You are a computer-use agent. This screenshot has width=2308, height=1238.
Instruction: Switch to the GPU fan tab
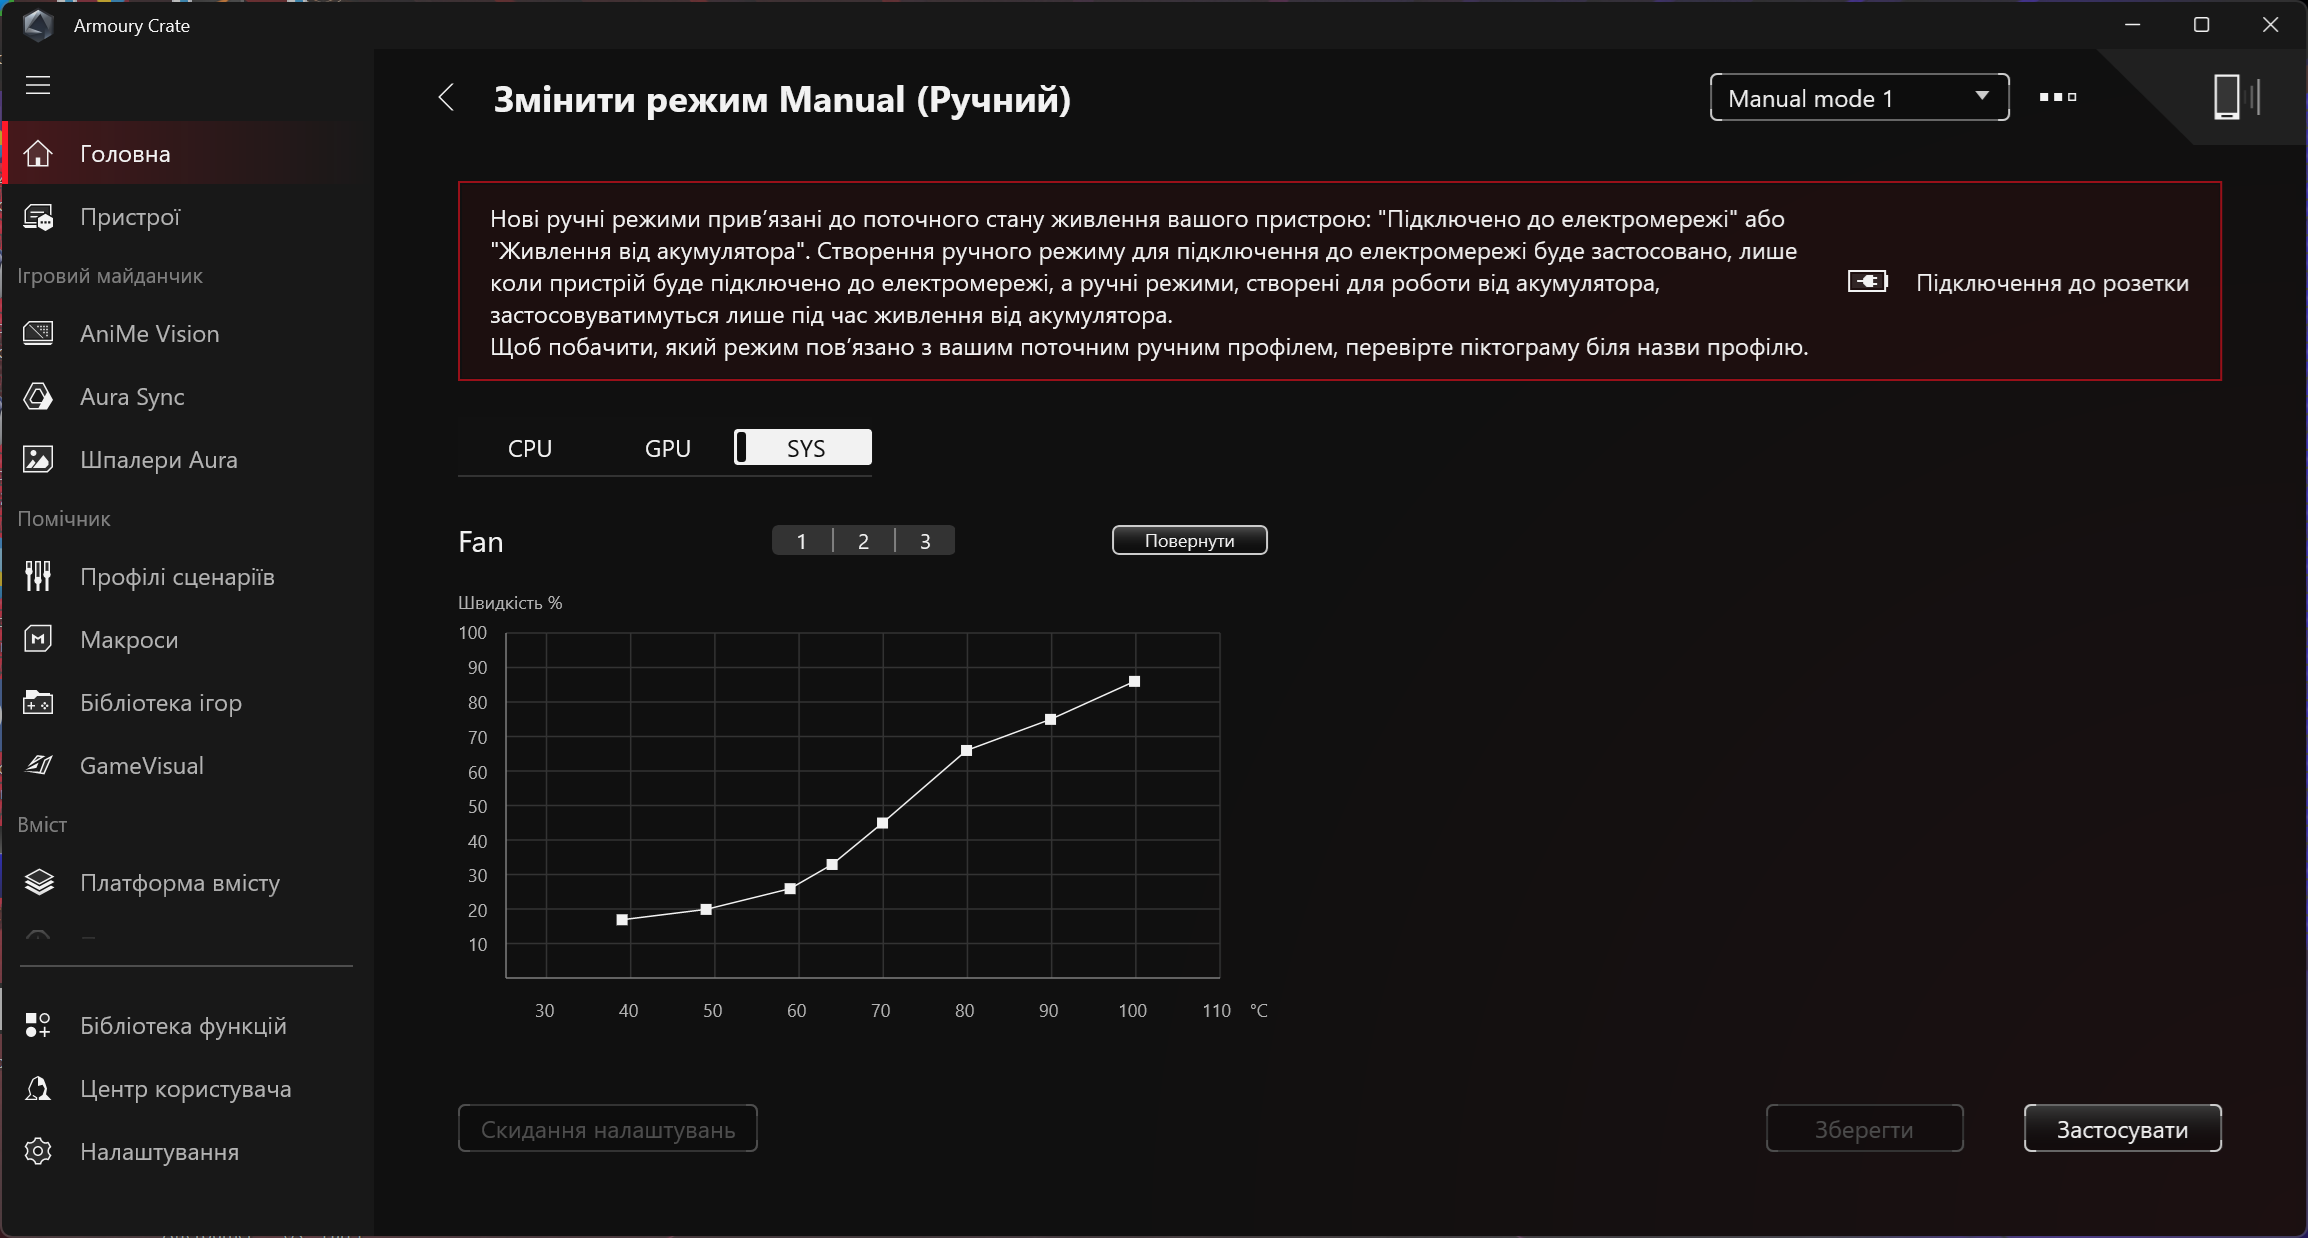click(x=667, y=448)
